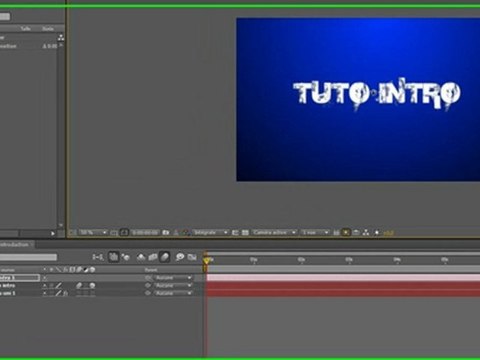Click the exposure value in viewer bar
The height and width of the screenshot is (360, 480).
388,233
